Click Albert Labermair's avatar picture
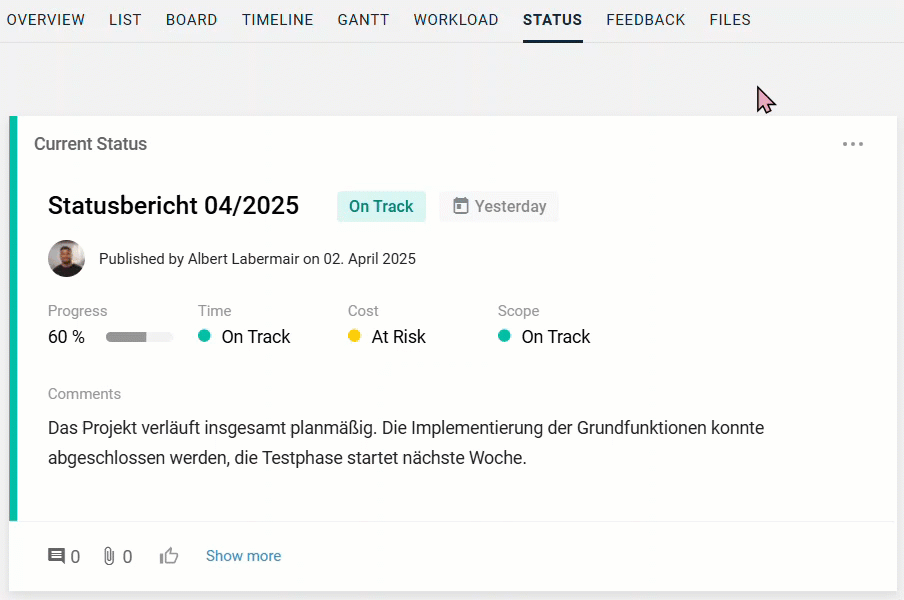Viewport: 904px width, 600px height. pyautogui.click(x=66, y=259)
